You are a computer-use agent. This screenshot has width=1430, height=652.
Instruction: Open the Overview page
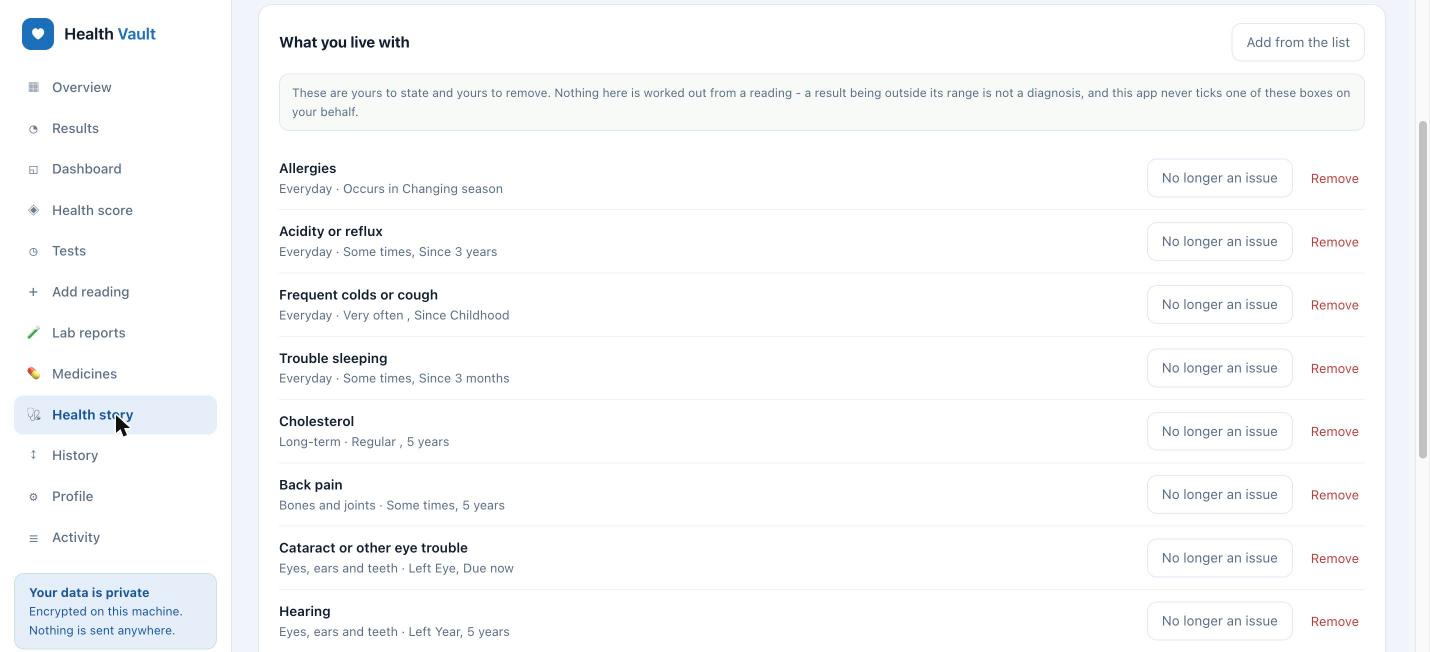point(115,87)
